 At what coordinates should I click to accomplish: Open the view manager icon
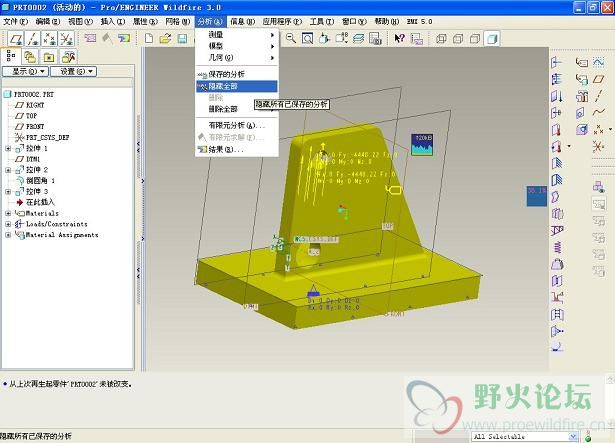(375, 38)
